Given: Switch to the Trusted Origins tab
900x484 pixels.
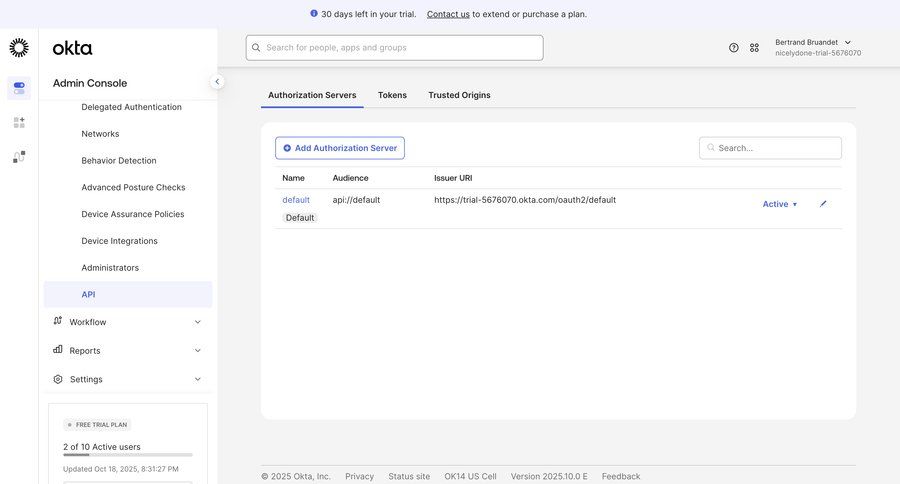Looking at the screenshot, I should click(x=459, y=95).
